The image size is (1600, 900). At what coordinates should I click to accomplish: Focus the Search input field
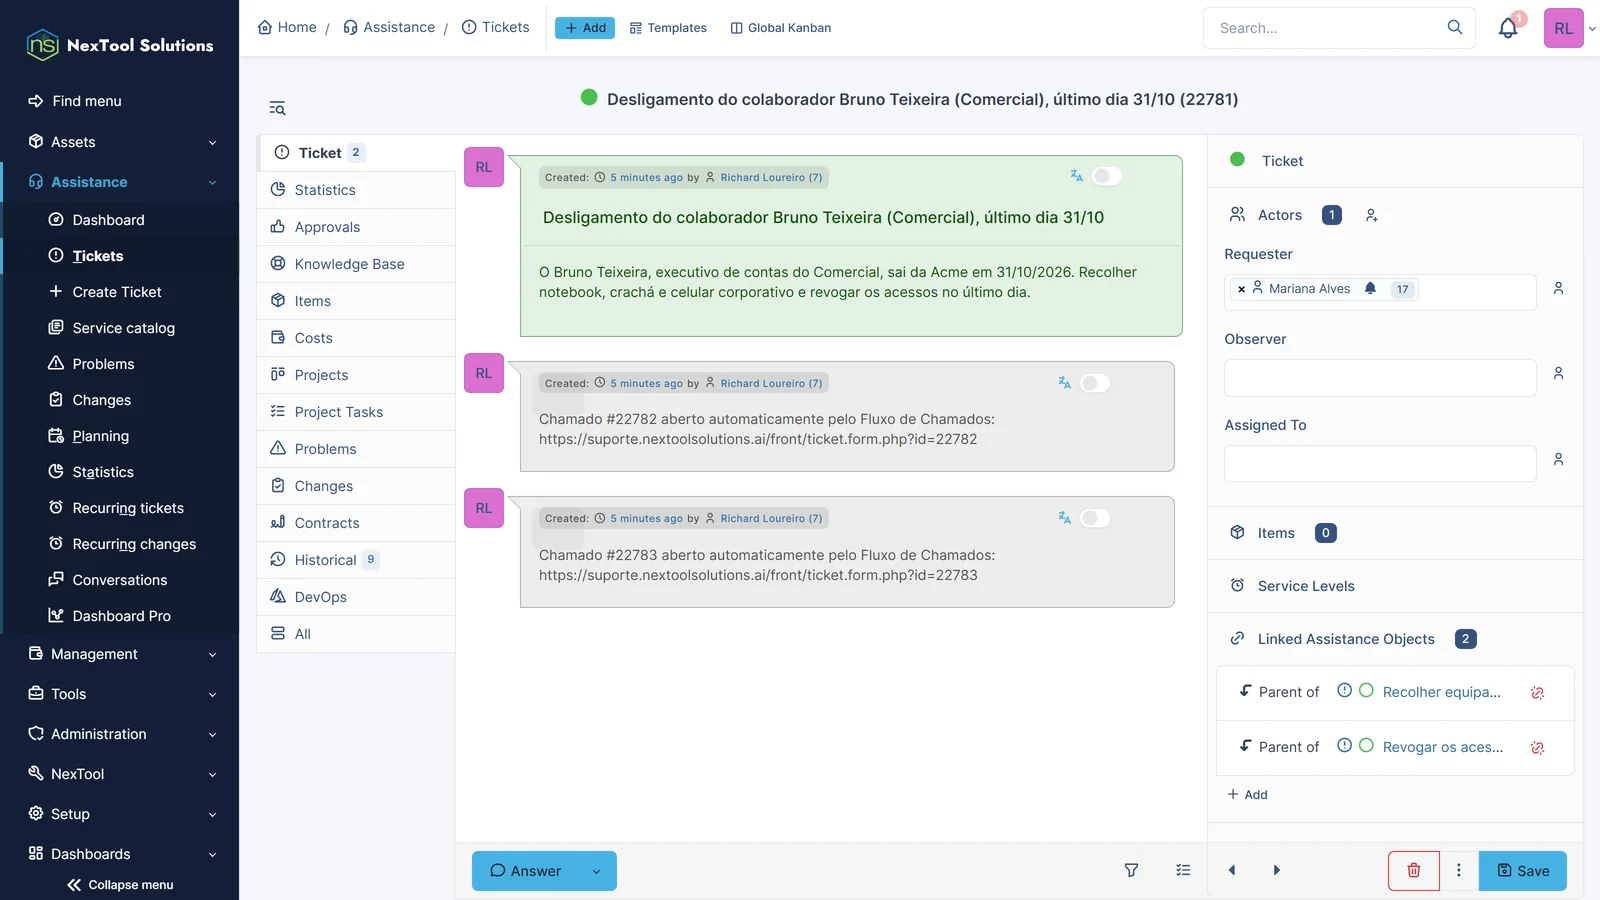[x=1325, y=28]
